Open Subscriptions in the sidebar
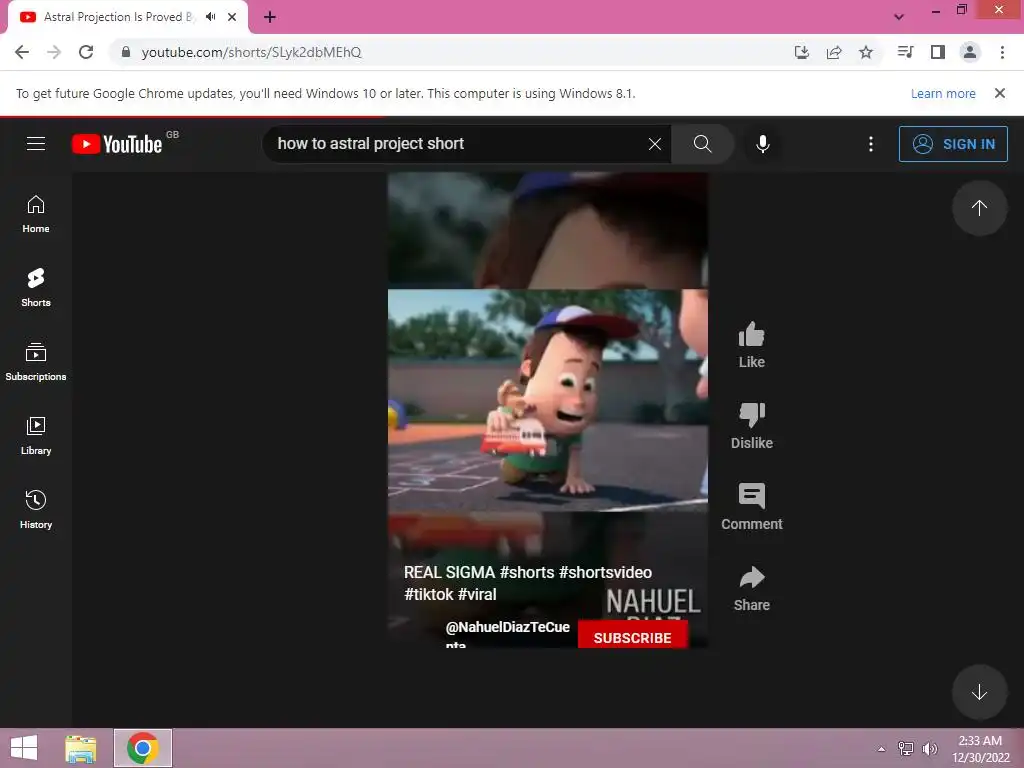This screenshot has height=768, width=1024. pos(36,362)
